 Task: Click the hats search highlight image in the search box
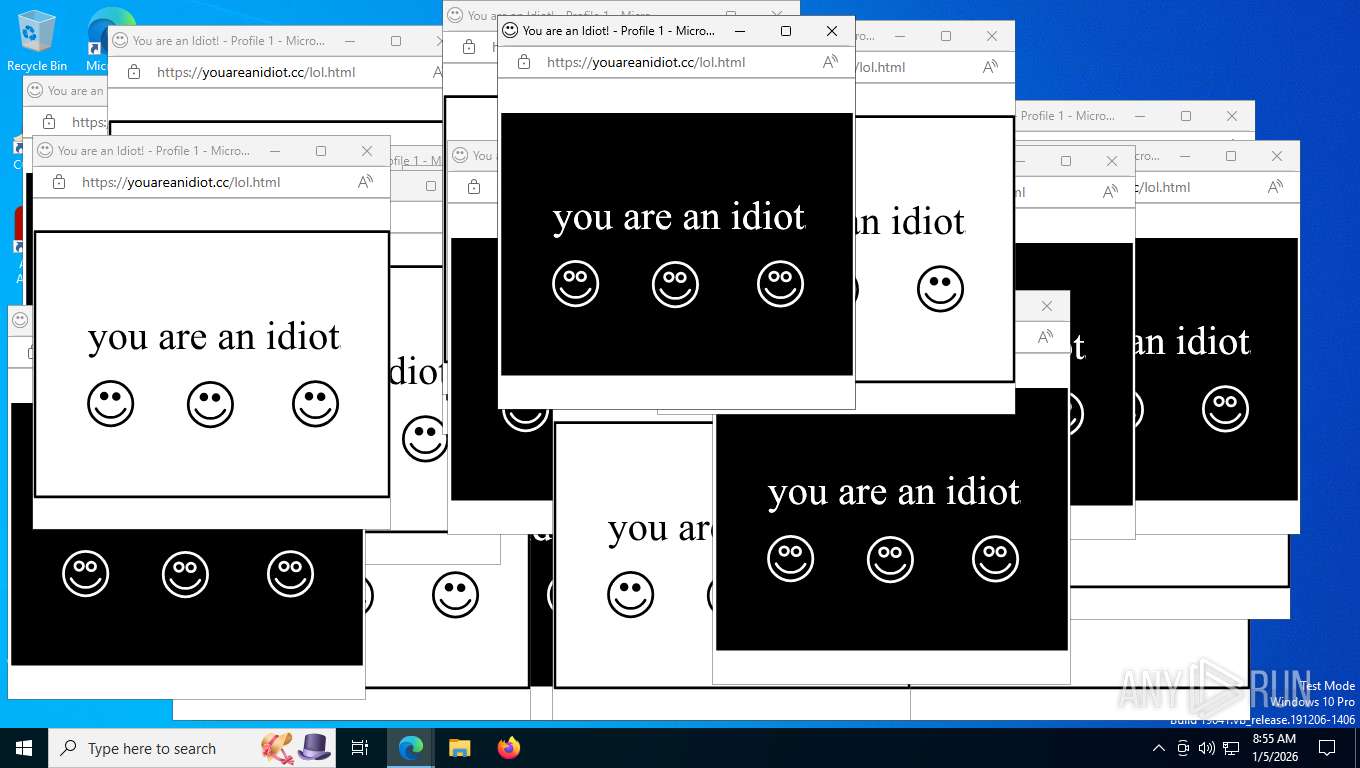click(296, 747)
